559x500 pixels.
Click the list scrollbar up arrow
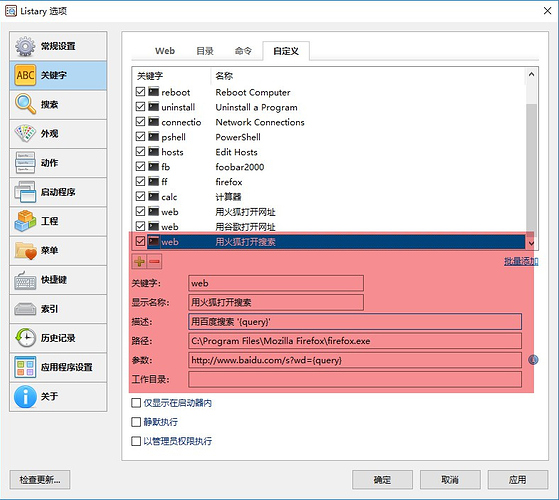click(531, 74)
